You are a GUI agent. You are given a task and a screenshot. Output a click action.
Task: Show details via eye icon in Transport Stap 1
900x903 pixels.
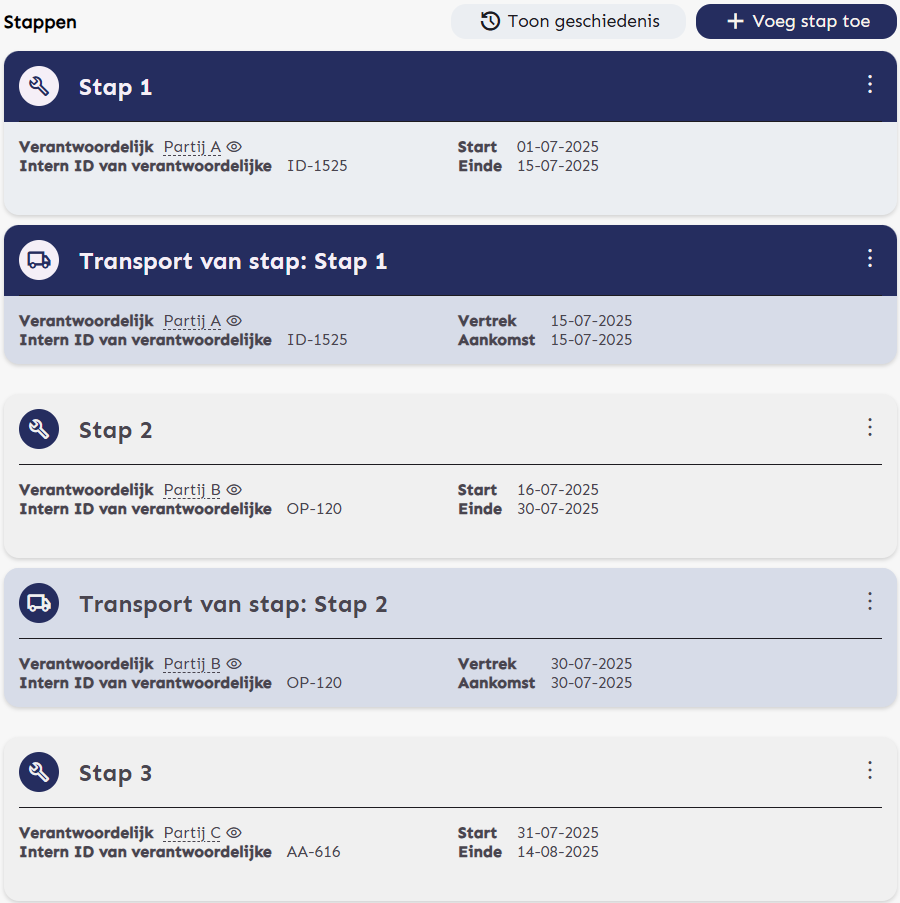tap(234, 321)
